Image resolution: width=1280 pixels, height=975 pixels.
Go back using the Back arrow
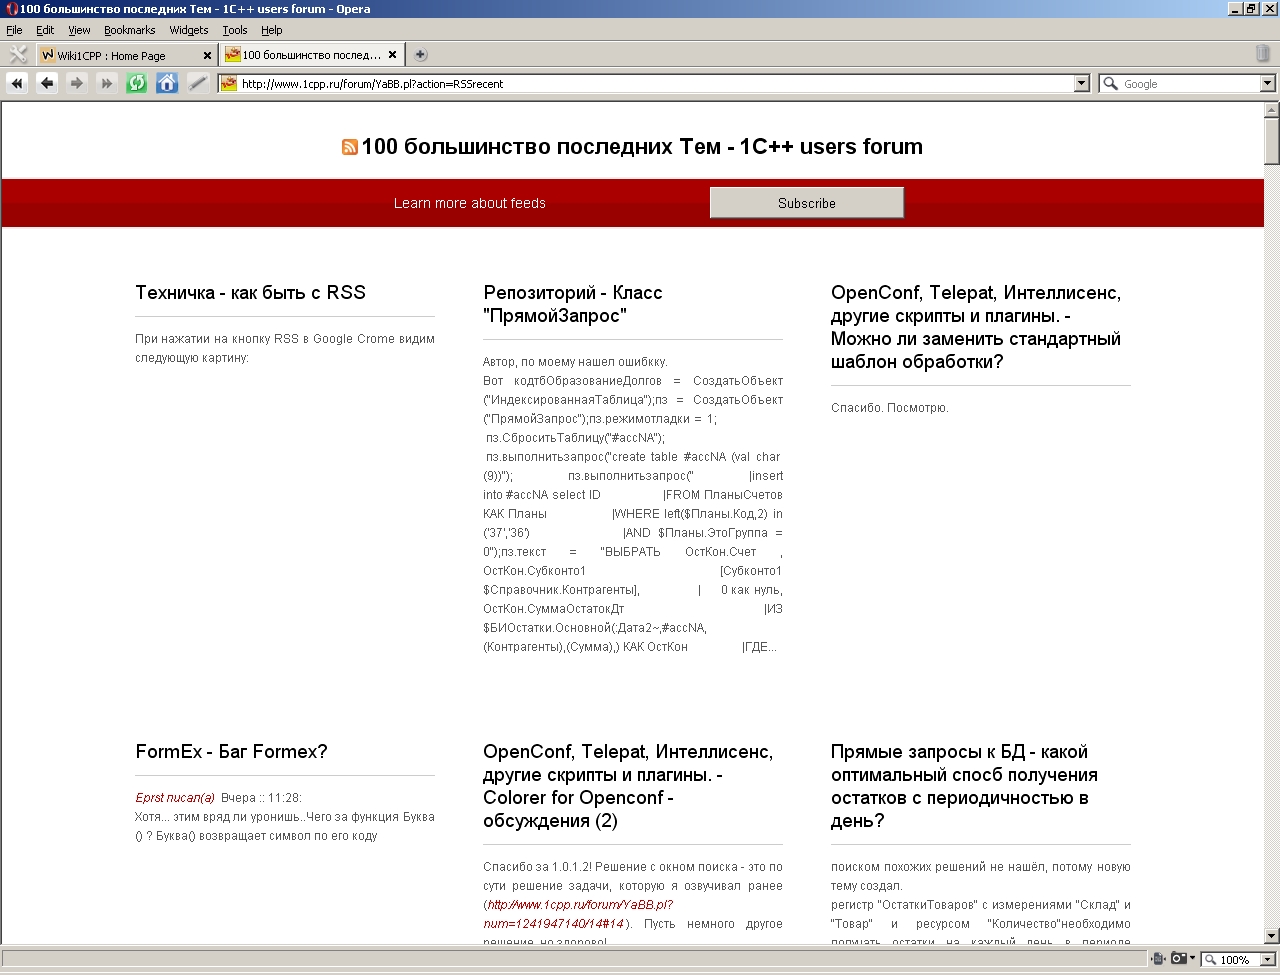[46, 84]
